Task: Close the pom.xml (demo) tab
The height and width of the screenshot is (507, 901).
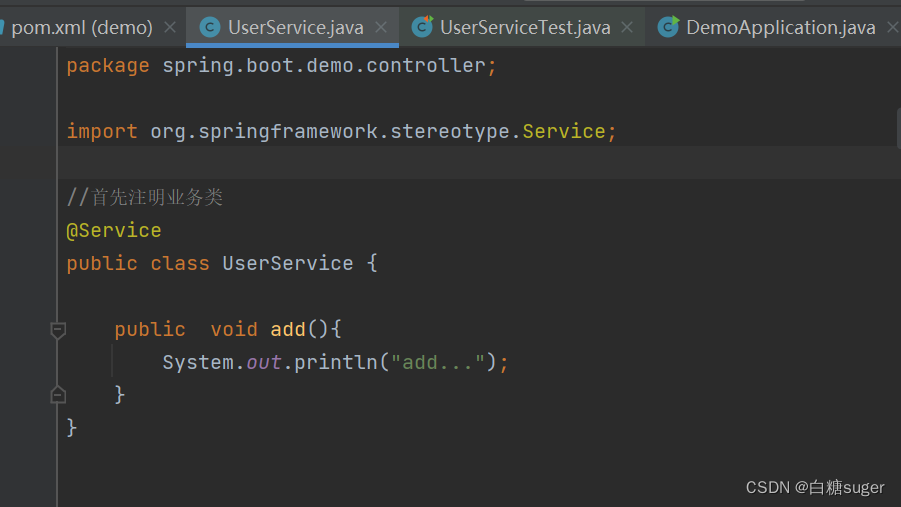Action: tap(170, 27)
